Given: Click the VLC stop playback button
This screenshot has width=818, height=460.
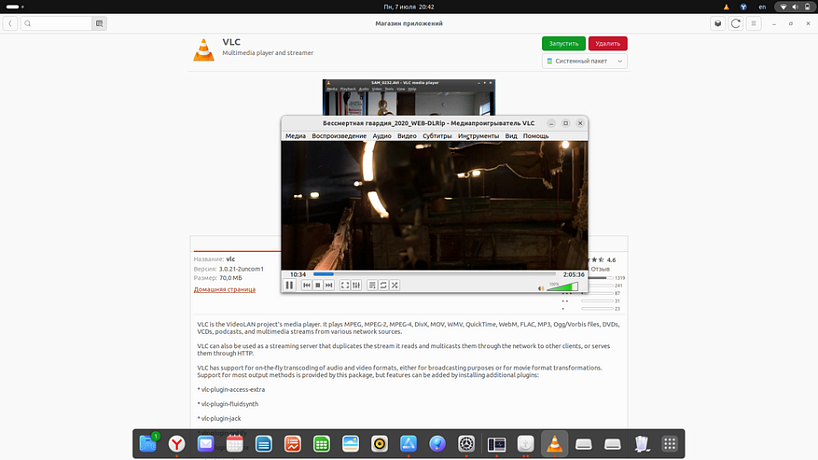Looking at the screenshot, I should [318, 285].
